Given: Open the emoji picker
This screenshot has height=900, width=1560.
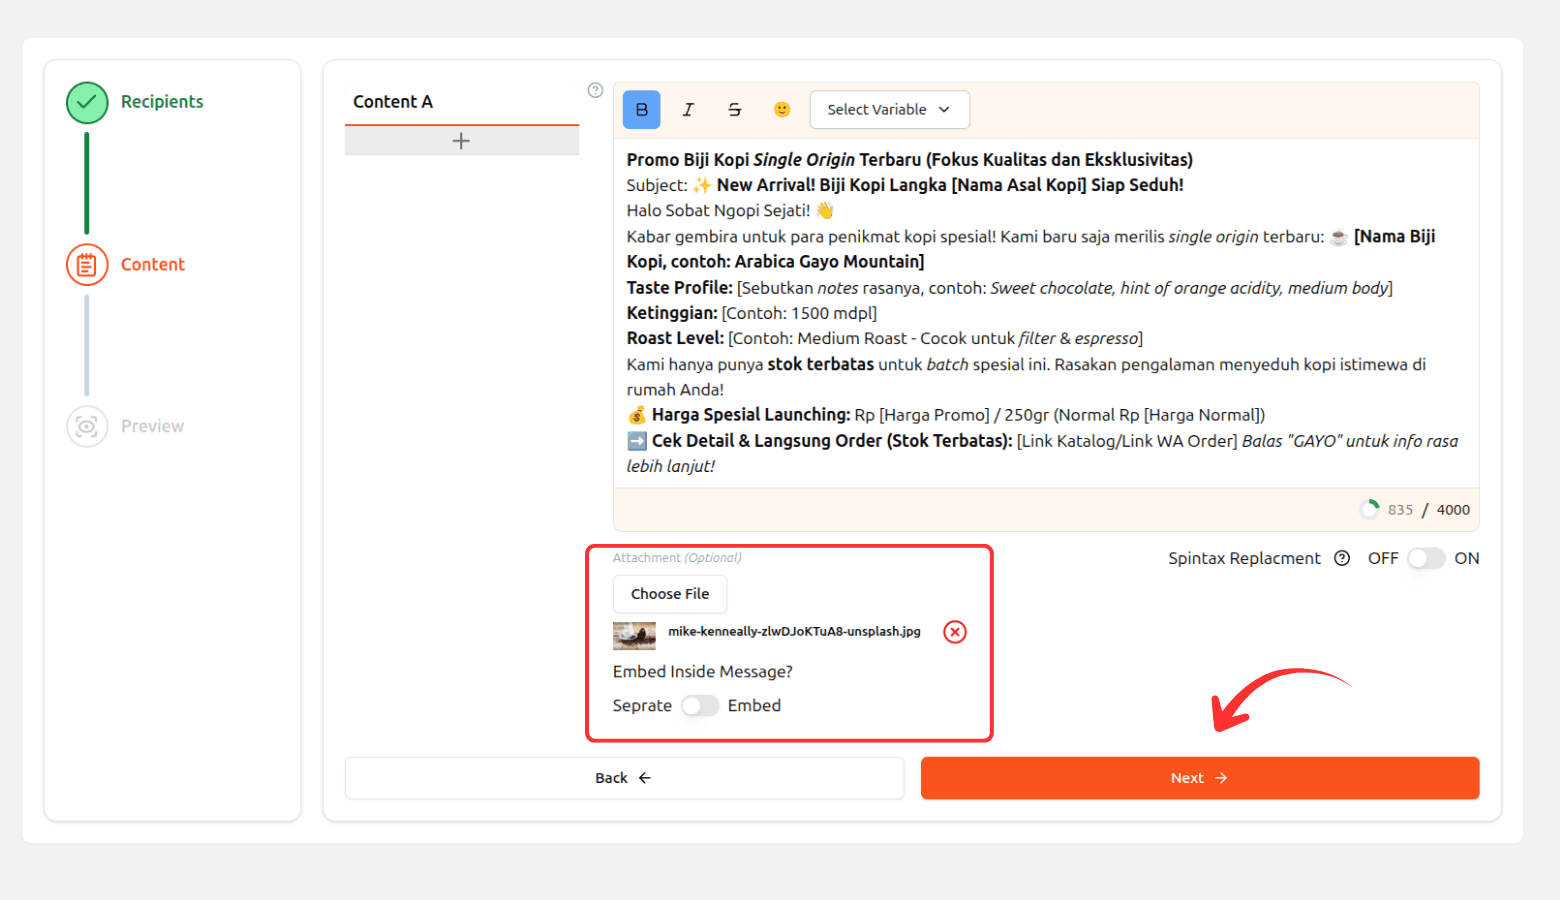Looking at the screenshot, I should tap(782, 110).
